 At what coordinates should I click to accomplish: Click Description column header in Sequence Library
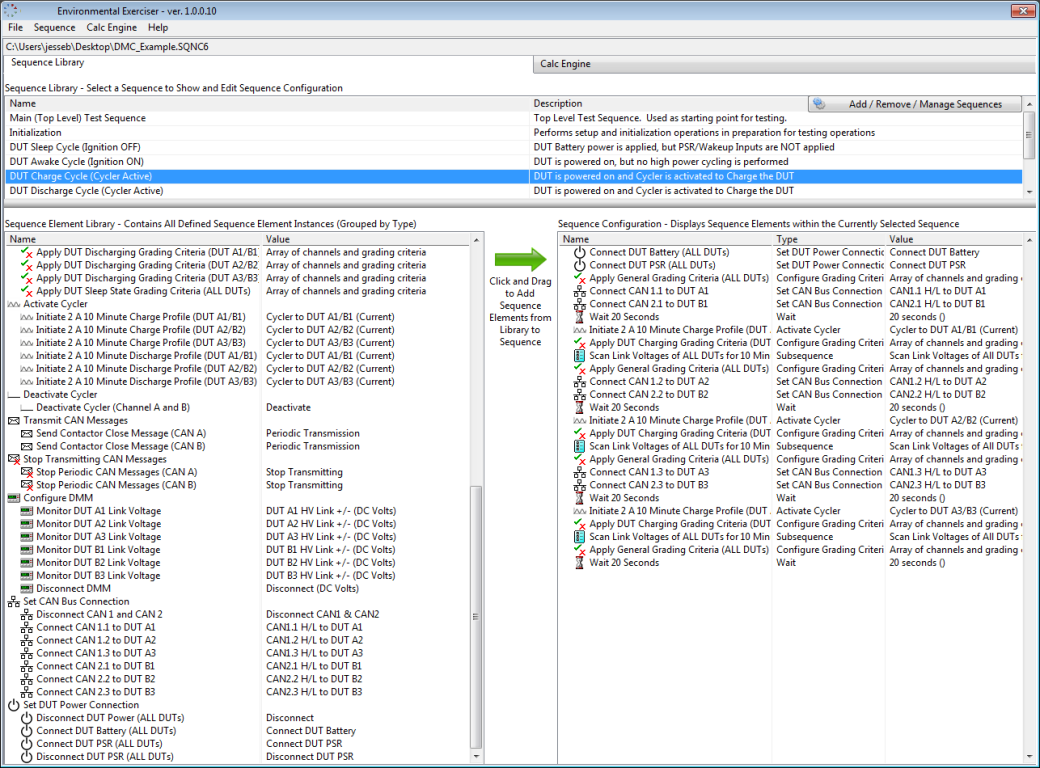click(x=669, y=103)
